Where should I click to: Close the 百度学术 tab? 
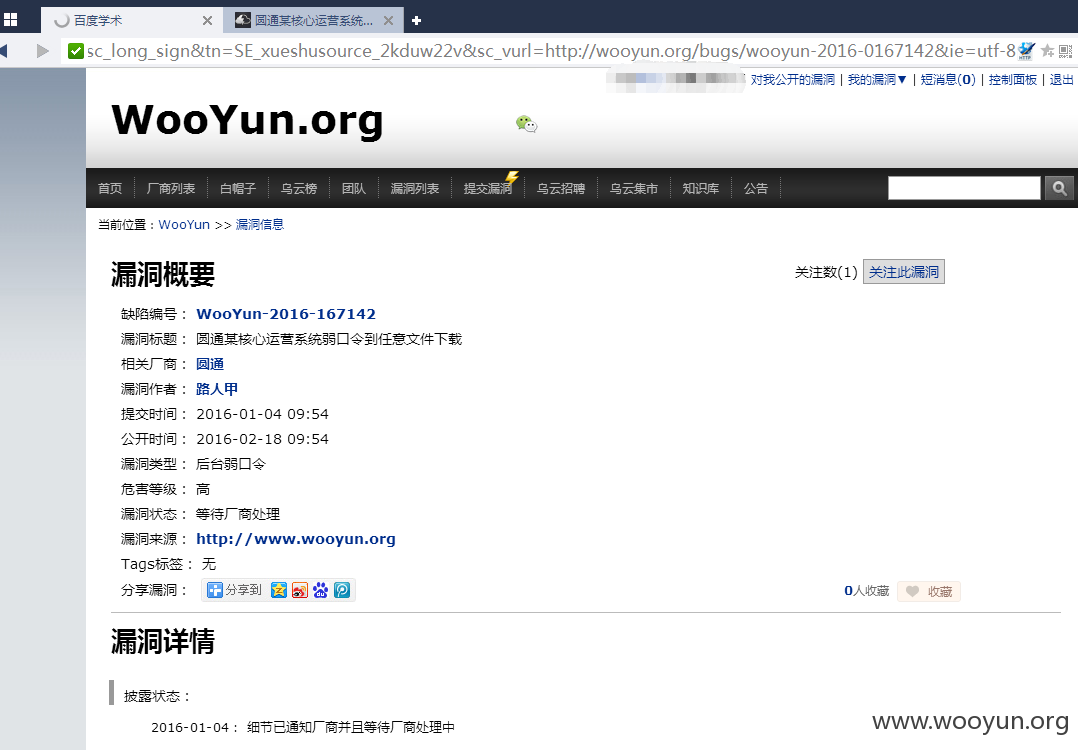(207, 21)
